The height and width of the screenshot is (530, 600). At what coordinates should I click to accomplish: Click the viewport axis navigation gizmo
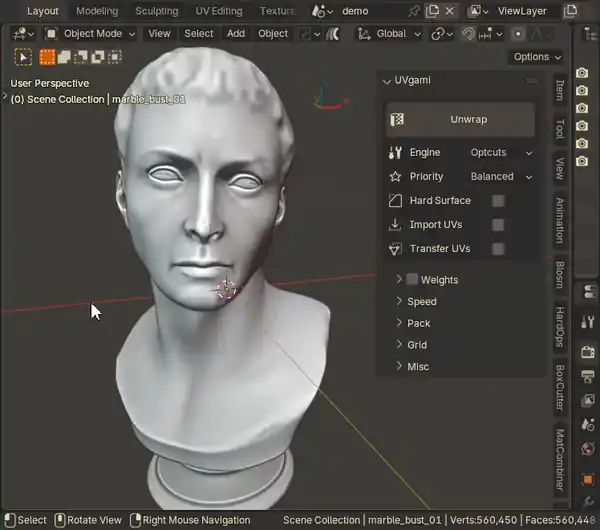click(328, 99)
